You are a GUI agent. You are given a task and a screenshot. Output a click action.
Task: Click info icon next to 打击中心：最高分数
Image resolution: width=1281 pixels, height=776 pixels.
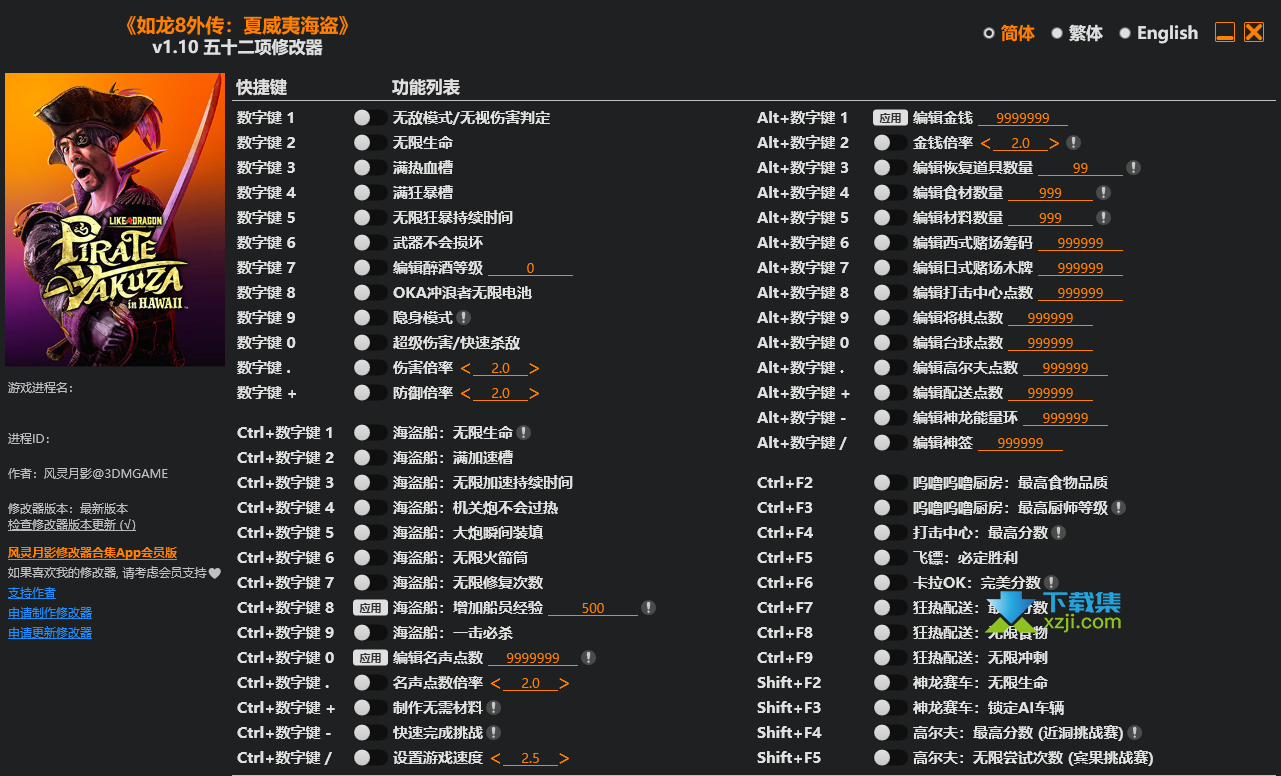(1059, 533)
